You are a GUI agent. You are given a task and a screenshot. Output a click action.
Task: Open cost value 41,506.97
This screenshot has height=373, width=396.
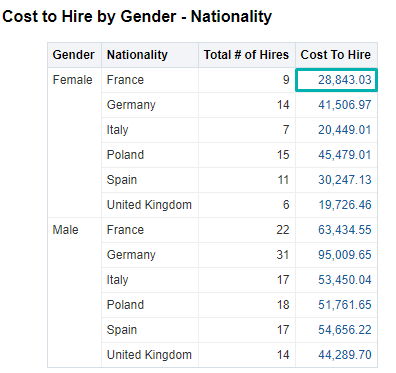345,105
